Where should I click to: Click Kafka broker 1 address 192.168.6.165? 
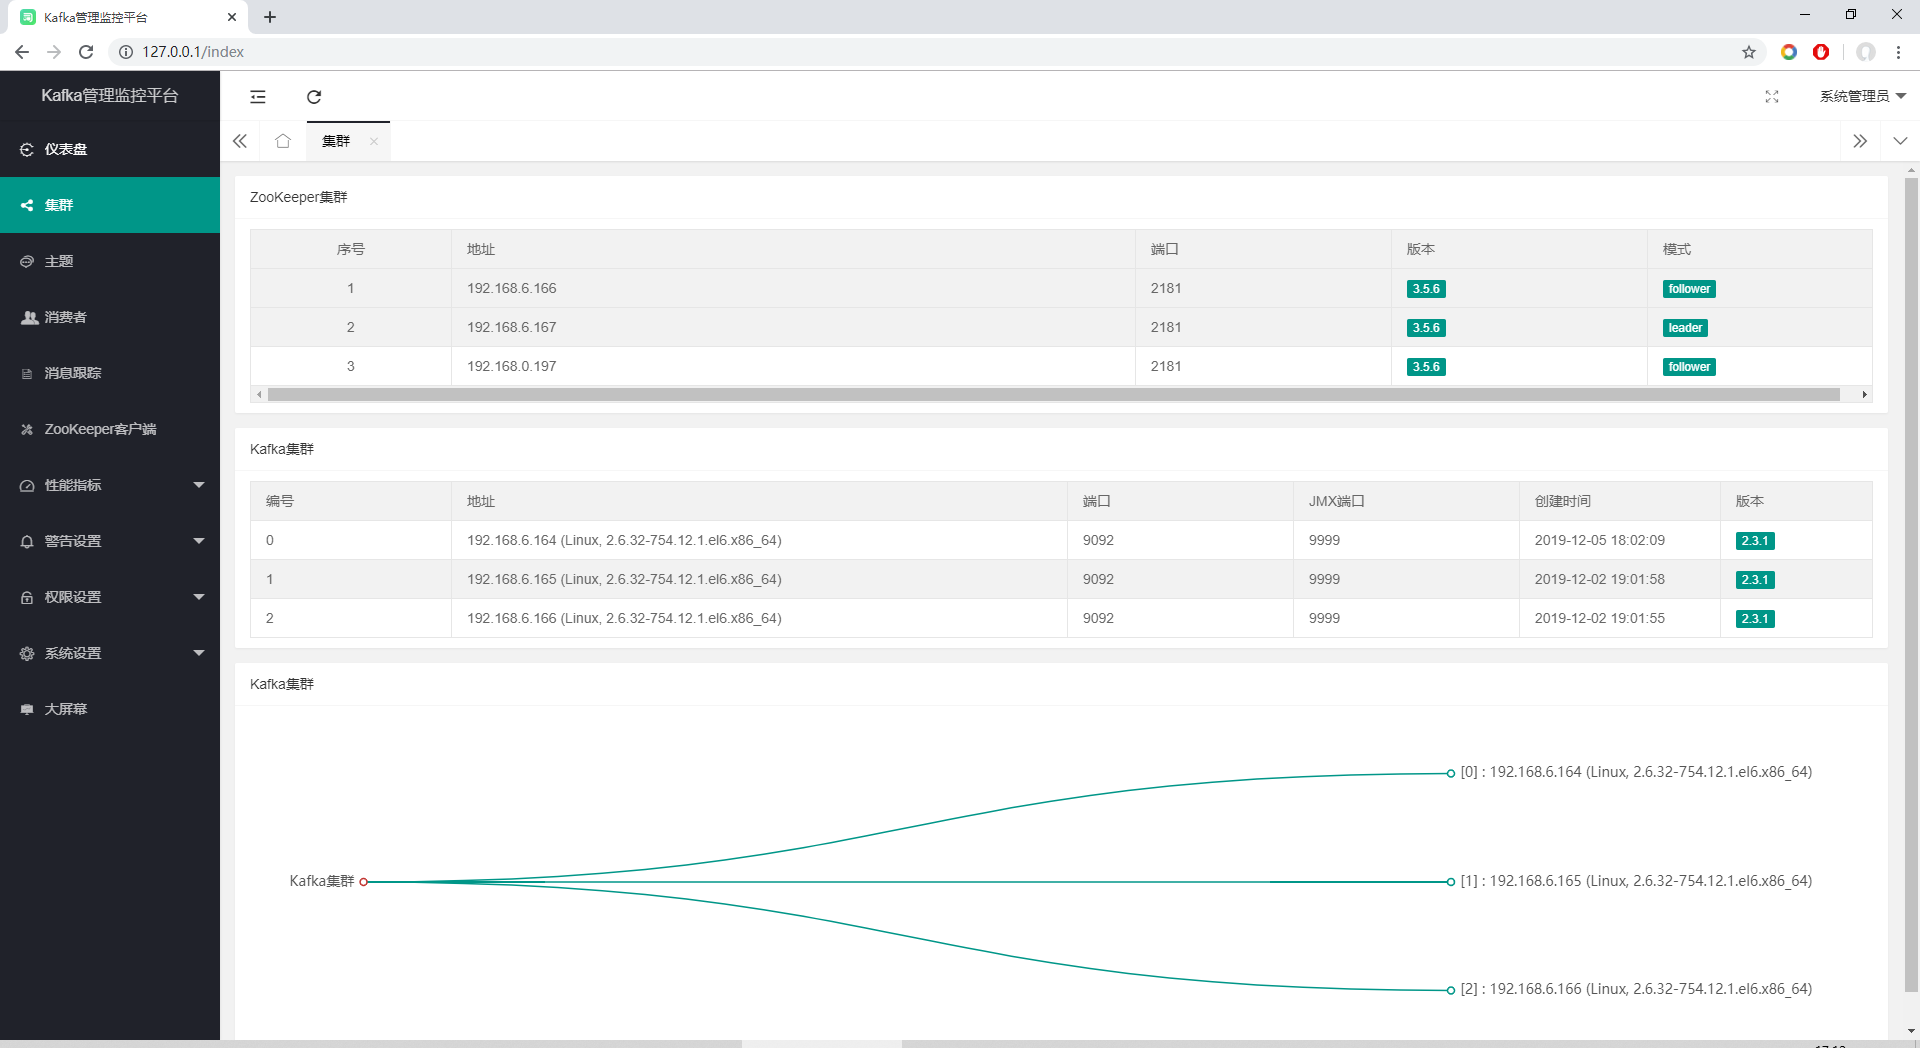tap(624, 579)
